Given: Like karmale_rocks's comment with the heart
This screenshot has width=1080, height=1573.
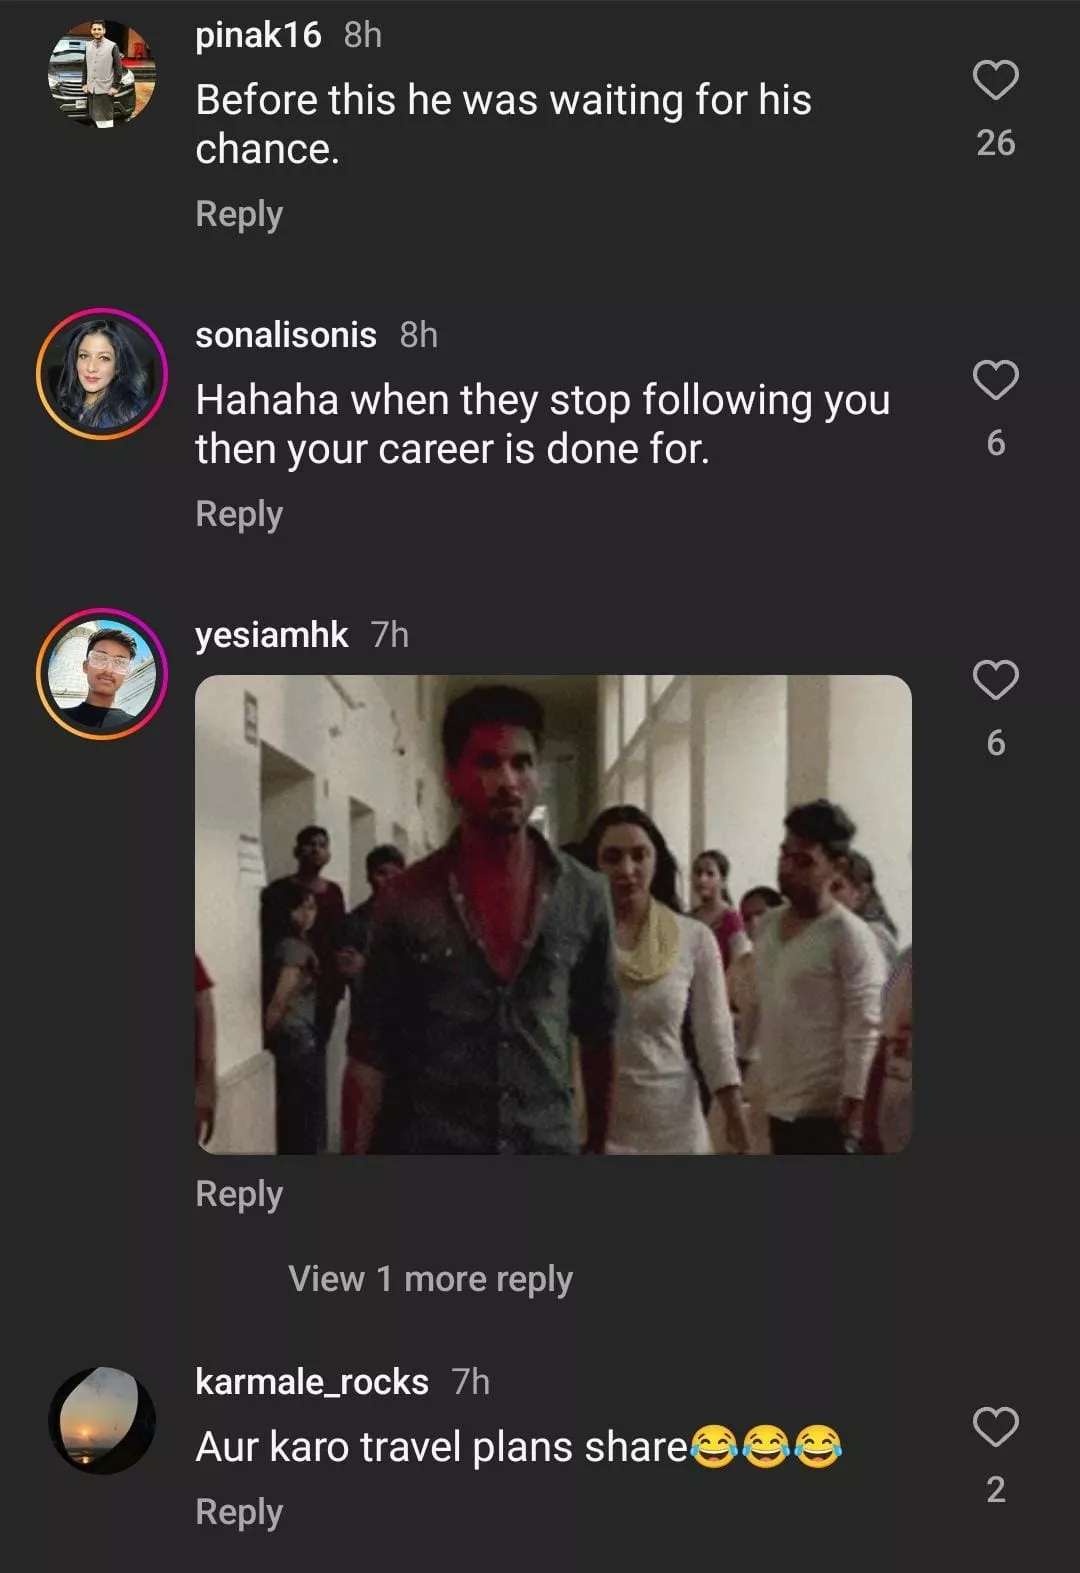Looking at the screenshot, I should [995, 1427].
